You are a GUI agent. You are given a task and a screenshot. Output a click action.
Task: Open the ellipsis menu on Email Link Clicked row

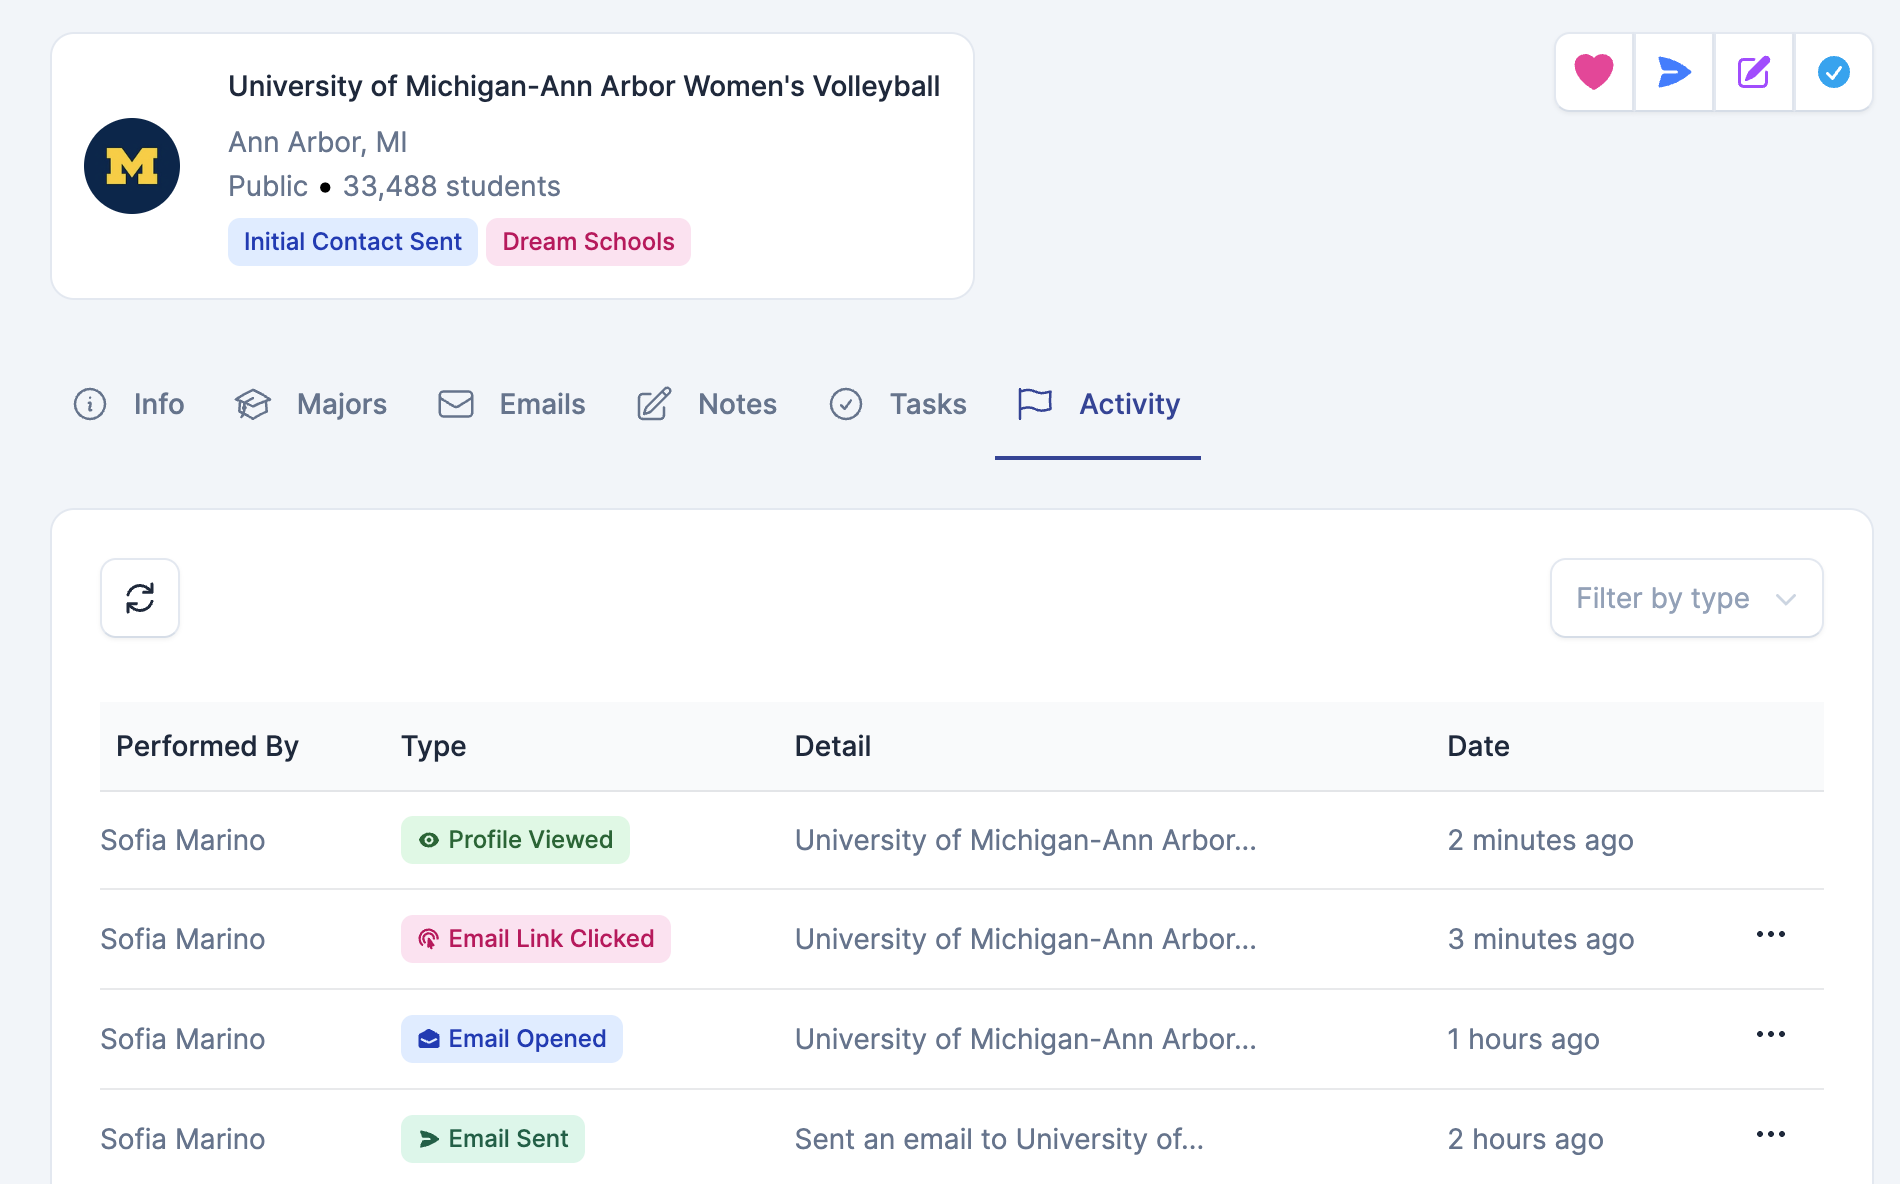click(1770, 935)
